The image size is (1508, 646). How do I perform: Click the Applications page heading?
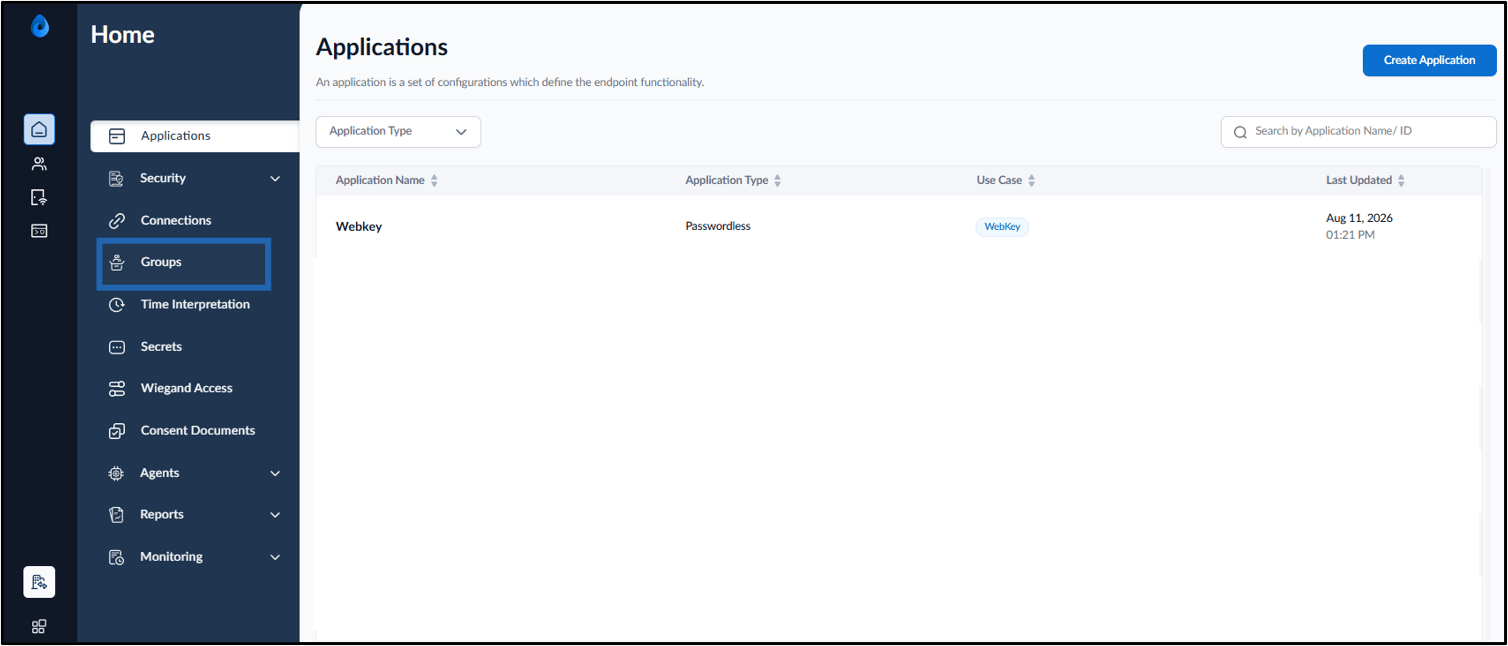coord(382,47)
